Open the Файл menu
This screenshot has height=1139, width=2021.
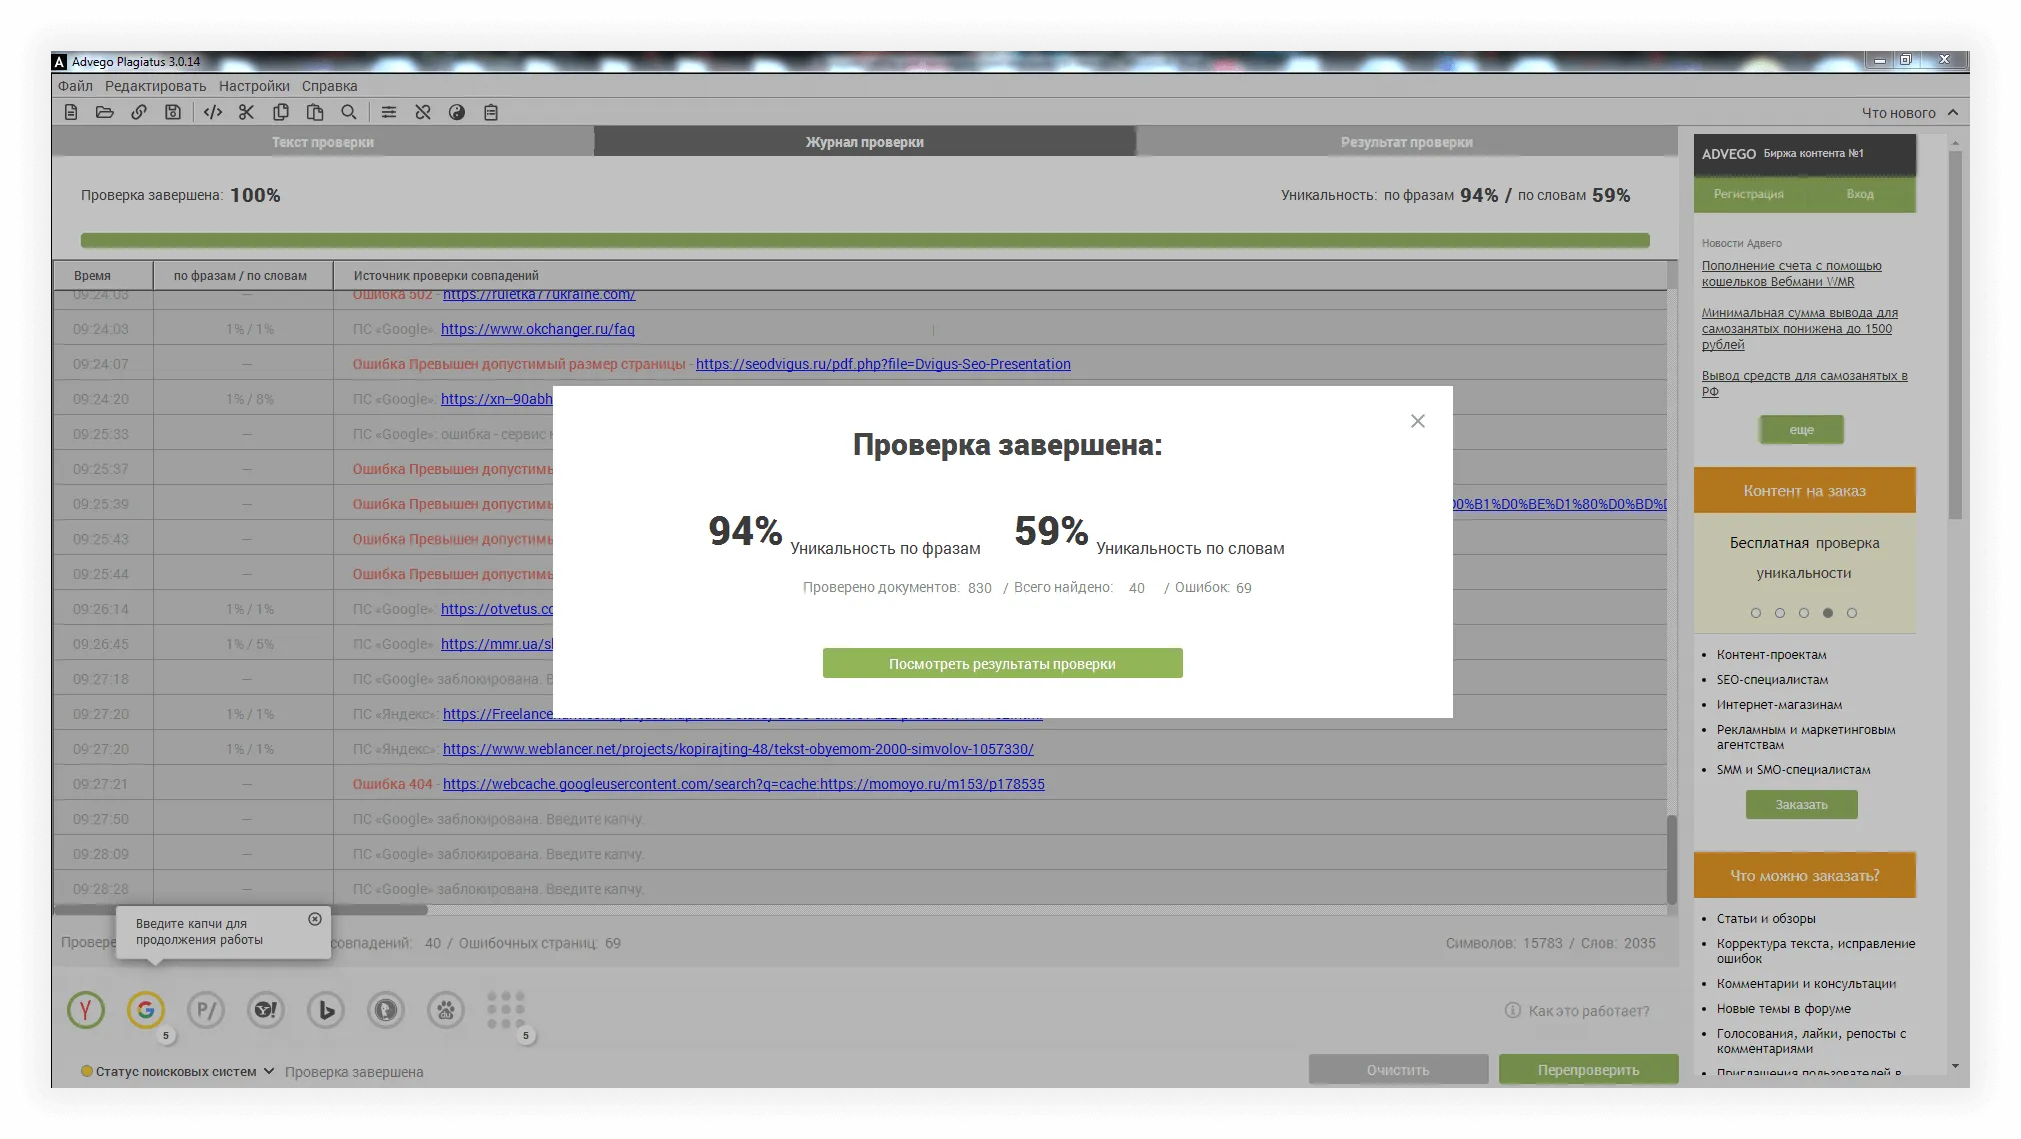pos(75,86)
